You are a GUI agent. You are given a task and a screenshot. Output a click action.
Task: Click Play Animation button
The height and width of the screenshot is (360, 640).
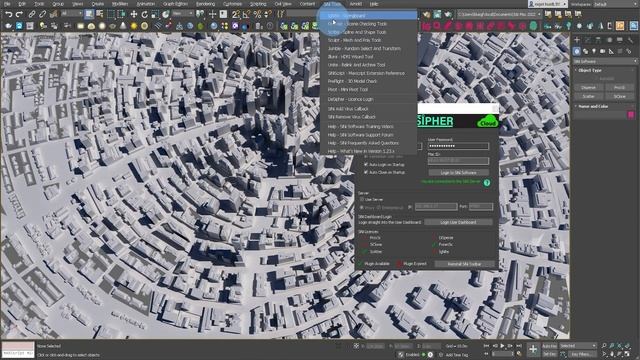502,346
